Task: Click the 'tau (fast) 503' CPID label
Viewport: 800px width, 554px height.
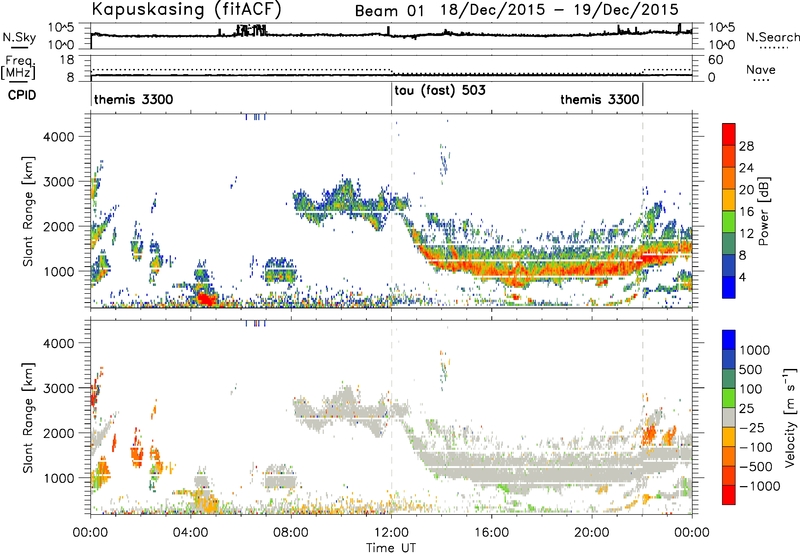Action: coord(440,90)
